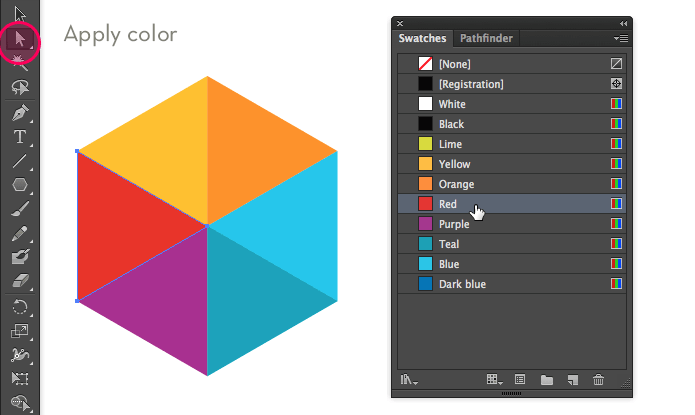Select the Pen tool
695x415 pixels.
[20, 111]
